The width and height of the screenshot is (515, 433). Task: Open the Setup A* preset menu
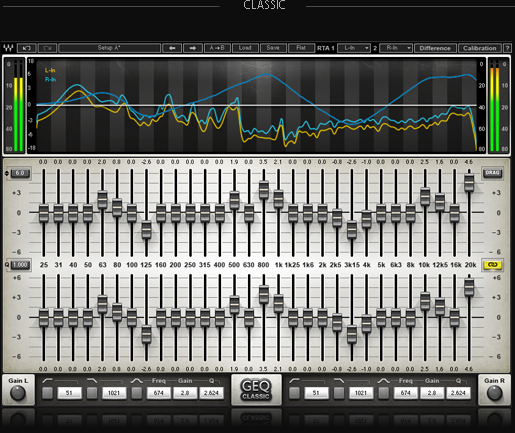point(109,48)
